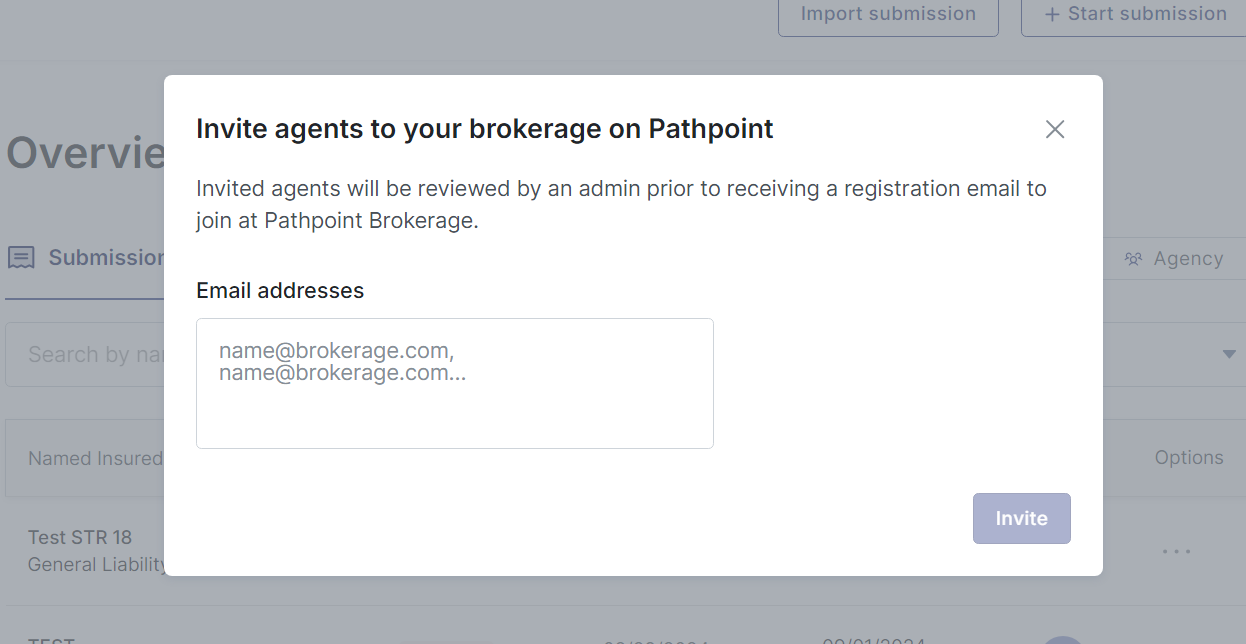This screenshot has width=1246, height=644.
Task: Click the Start submission button label
Action: coord(1146,14)
